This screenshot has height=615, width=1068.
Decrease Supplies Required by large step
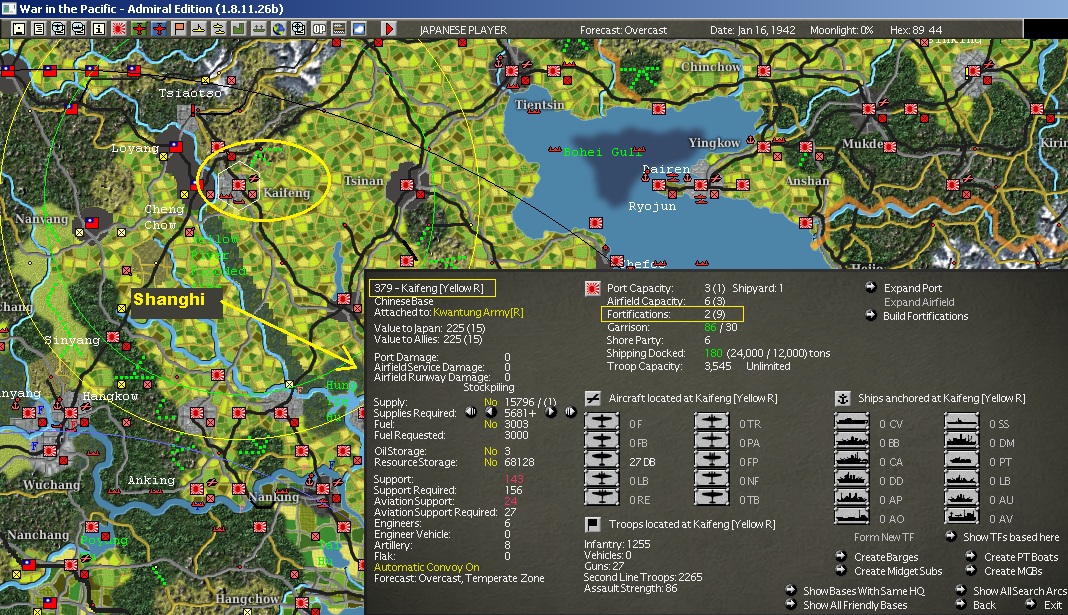[x=471, y=412]
